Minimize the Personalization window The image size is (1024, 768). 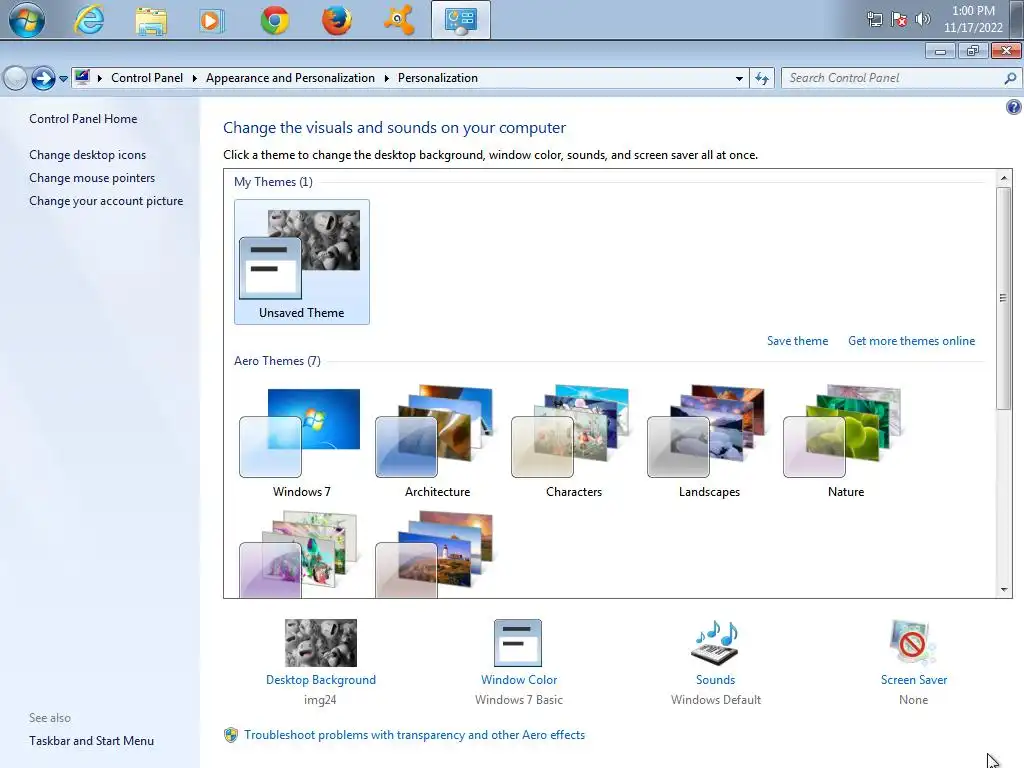[x=940, y=51]
